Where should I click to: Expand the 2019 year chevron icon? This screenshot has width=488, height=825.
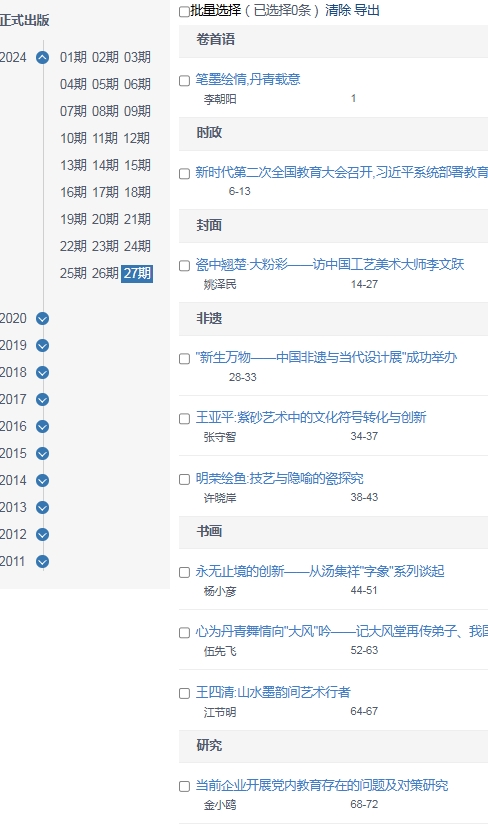click(43, 346)
